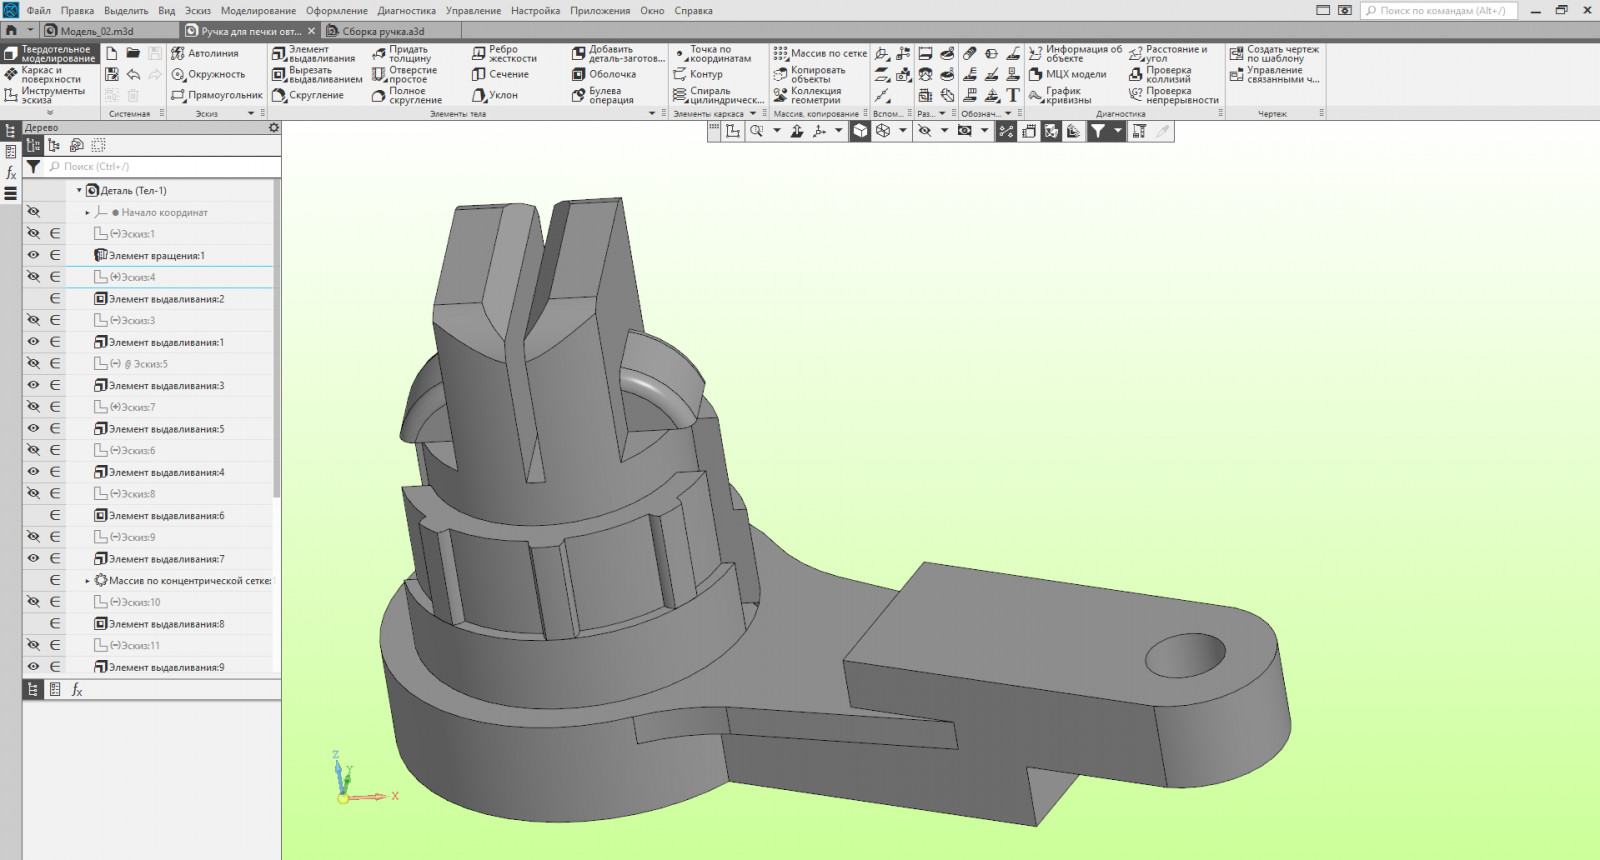
Task: Select the shaded view cube icon
Action: (860, 131)
